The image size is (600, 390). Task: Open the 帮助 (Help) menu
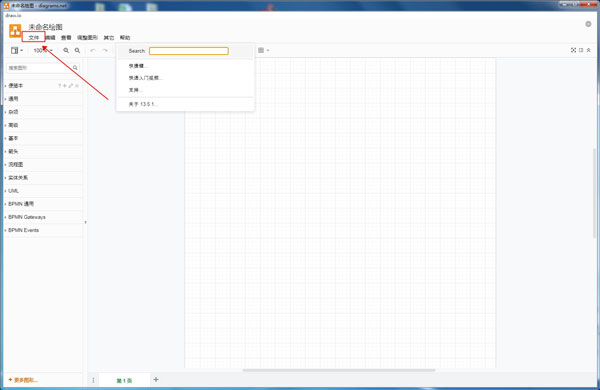(125, 38)
